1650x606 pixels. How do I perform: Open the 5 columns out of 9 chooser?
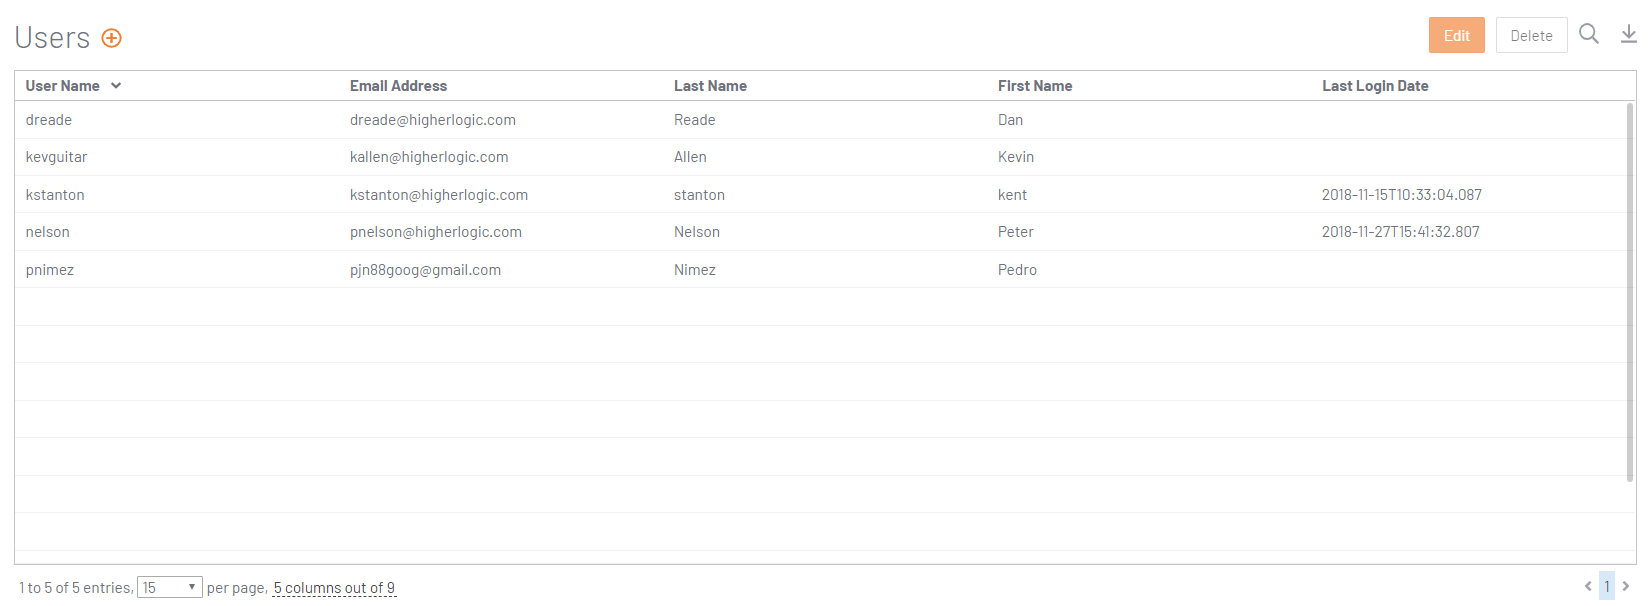click(335, 588)
